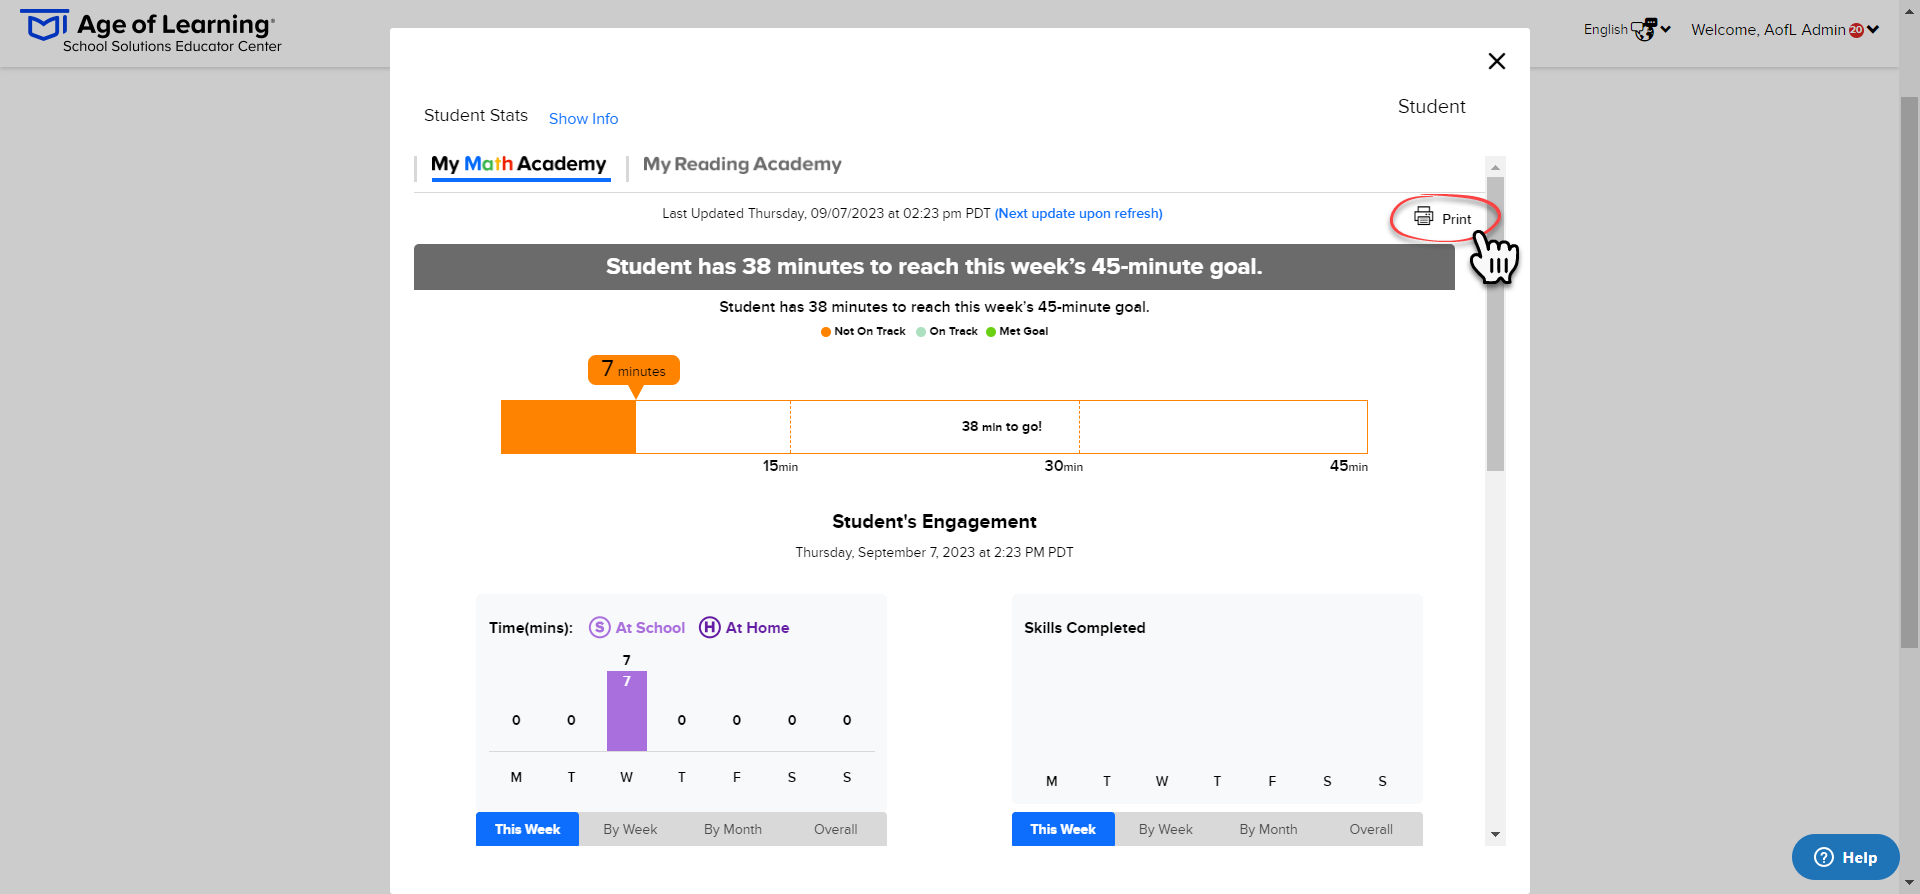
Task: Click Next update upon refresh link
Action: pyautogui.click(x=1078, y=213)
